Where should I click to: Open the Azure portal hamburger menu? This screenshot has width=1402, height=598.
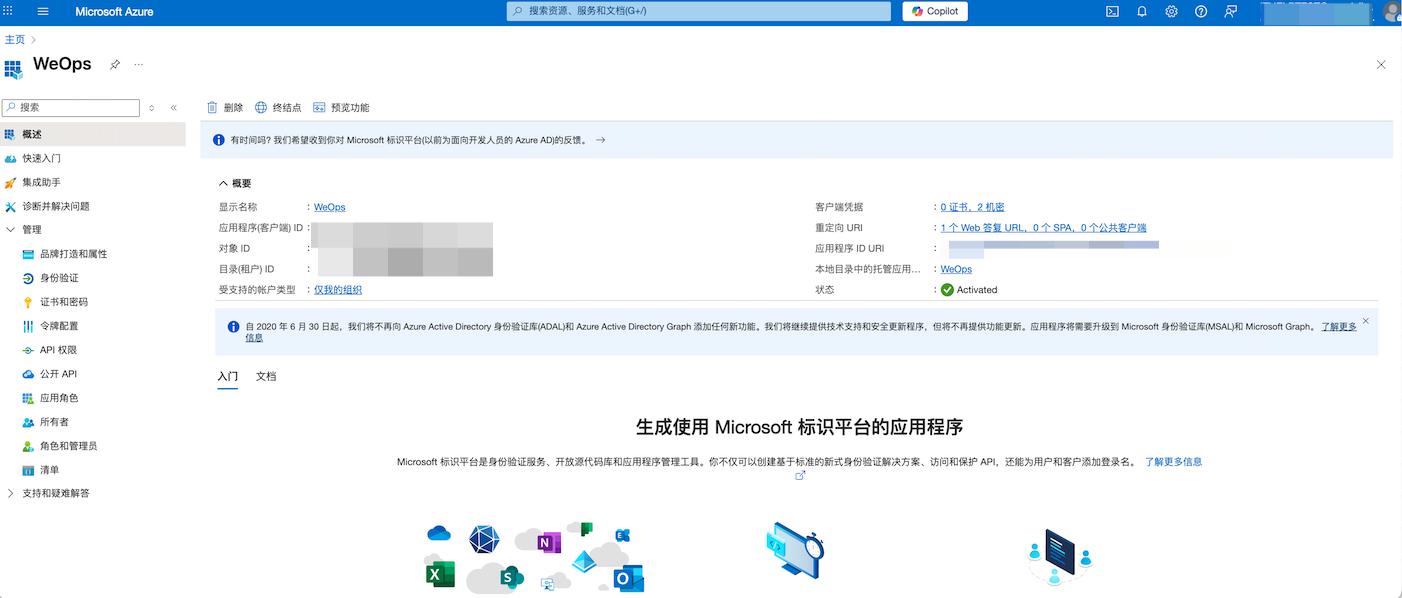coord(43,11)
